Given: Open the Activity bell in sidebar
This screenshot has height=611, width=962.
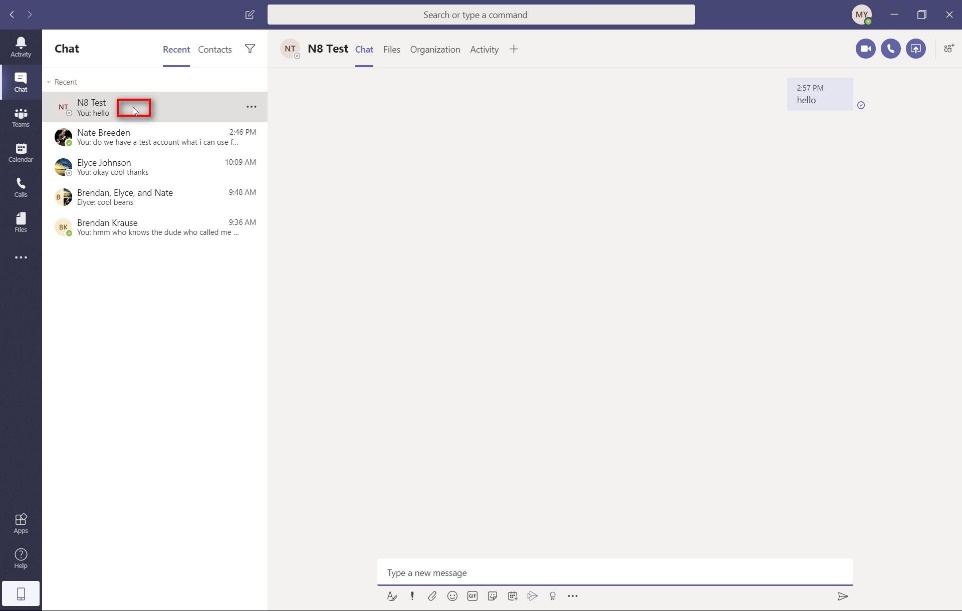Looking at the screenshot, I should [x=21, y=47].
